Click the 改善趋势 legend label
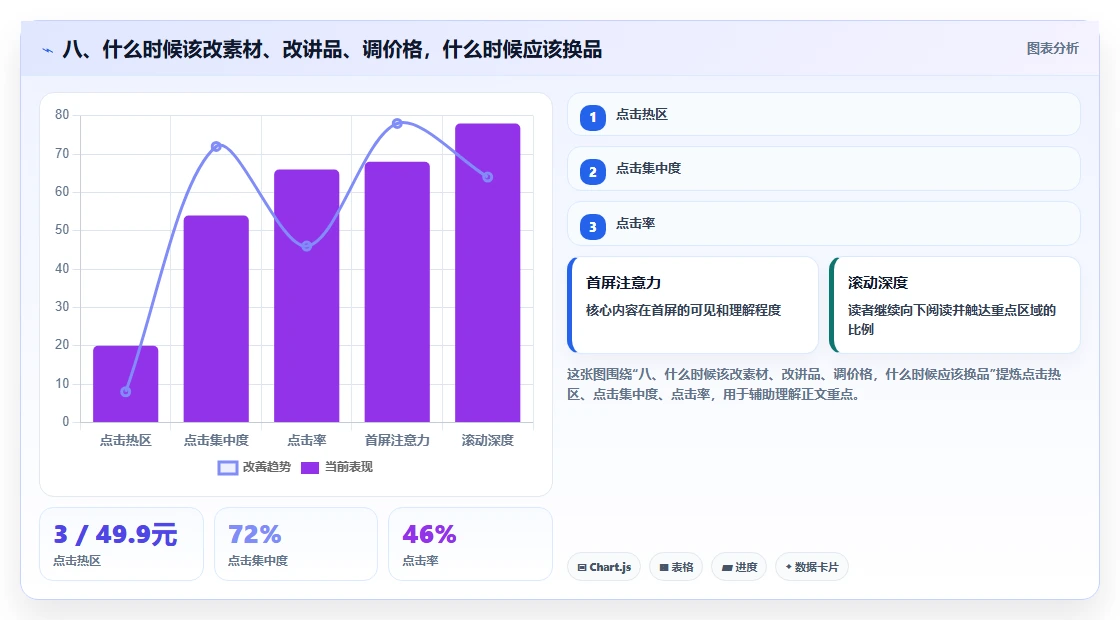The height and width of the screenshot is (620, 1120). pos(267,467)
